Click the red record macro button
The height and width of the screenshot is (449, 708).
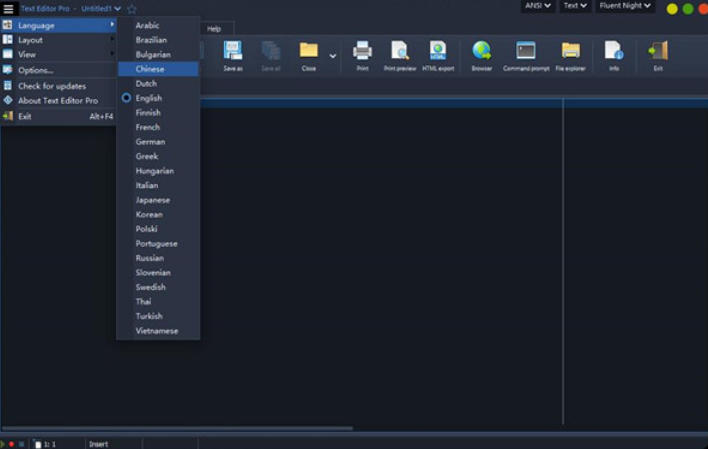11,443
